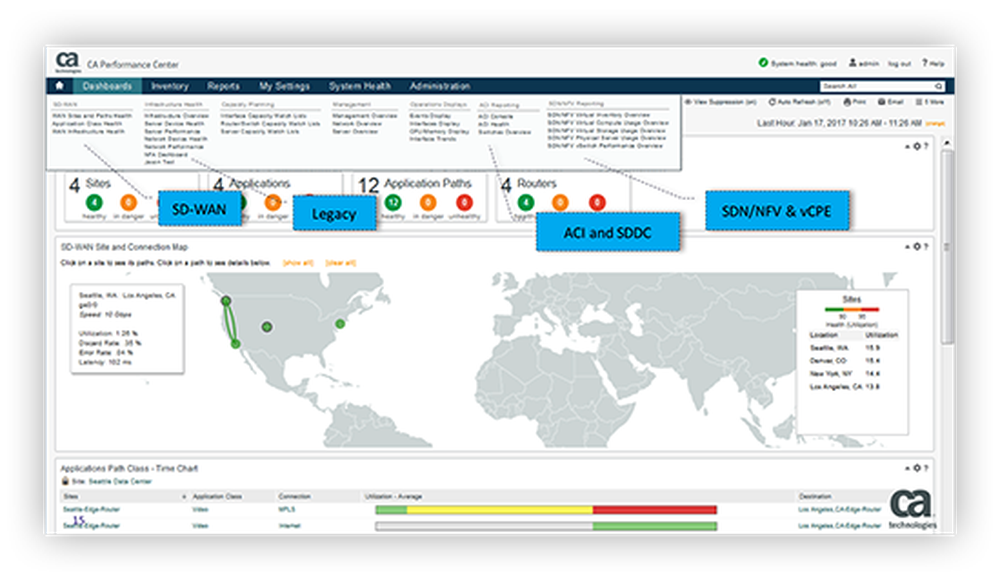Collapse the SD-WAN Site and Connection Map panel
1000x581 pixels.
908,247
